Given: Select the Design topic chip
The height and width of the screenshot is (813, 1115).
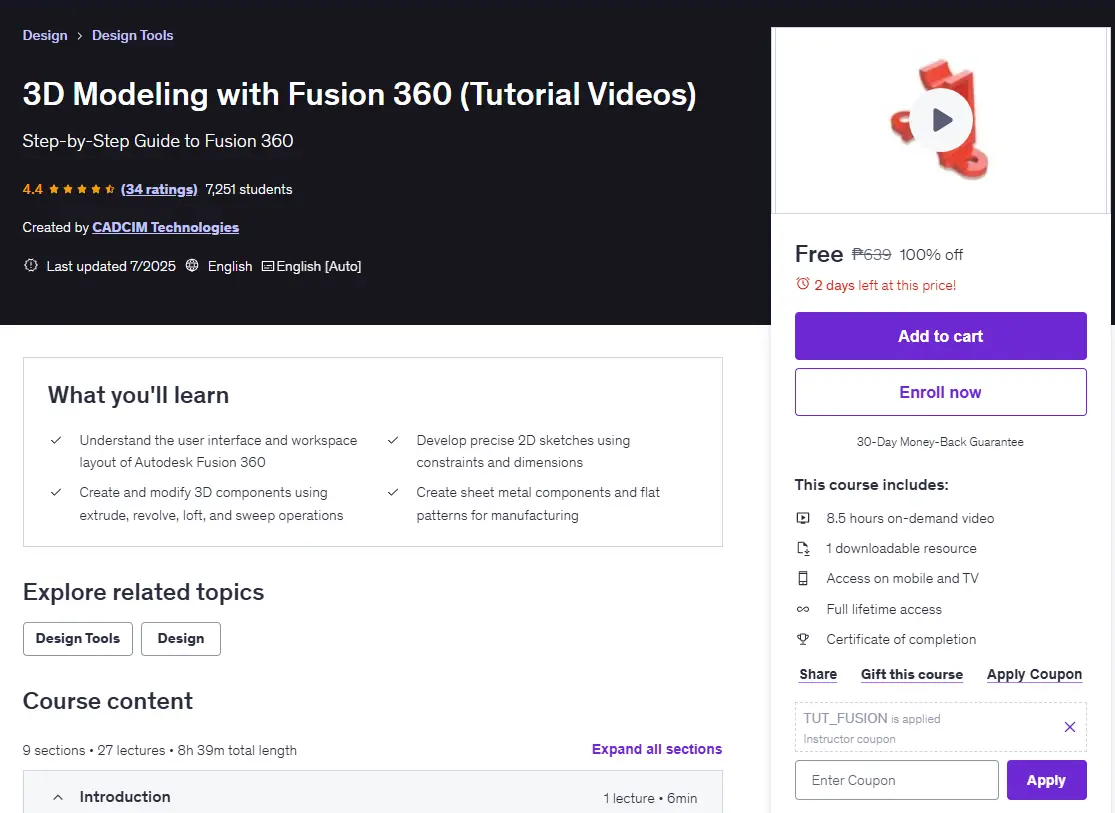Looking at the screenshot, I should 181,639.
